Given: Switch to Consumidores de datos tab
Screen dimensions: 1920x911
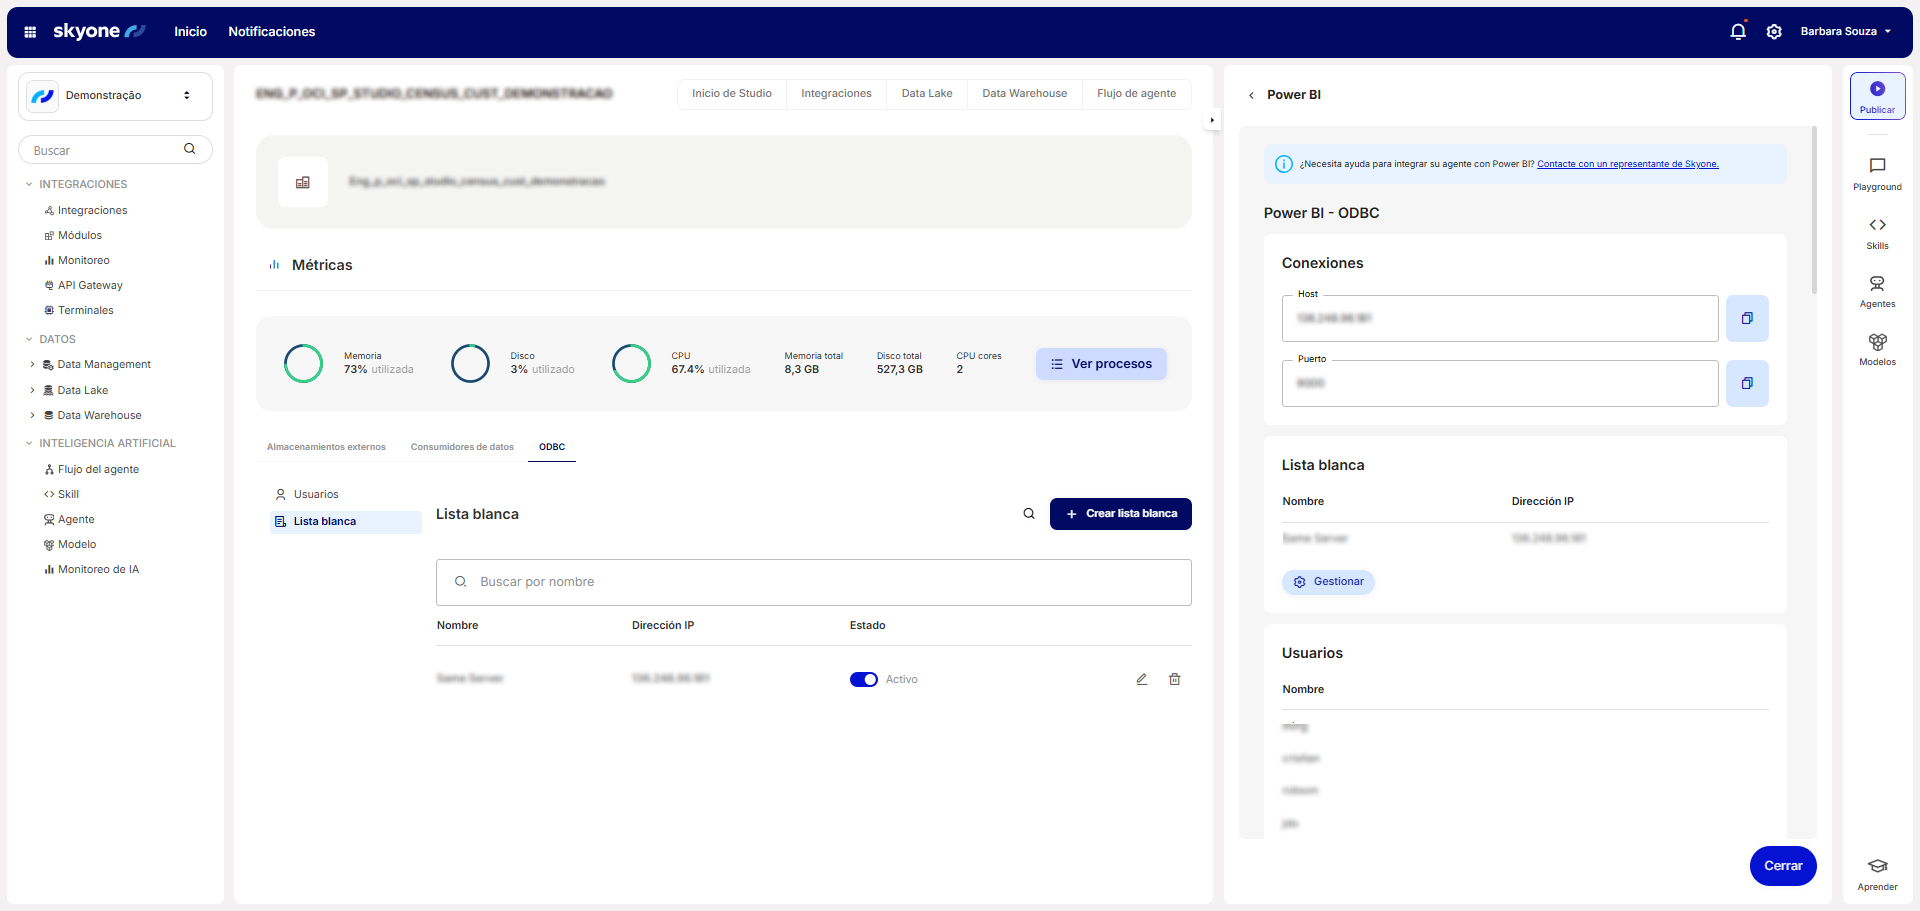Looking at the screenshot, I should click(x=462, y=447).
